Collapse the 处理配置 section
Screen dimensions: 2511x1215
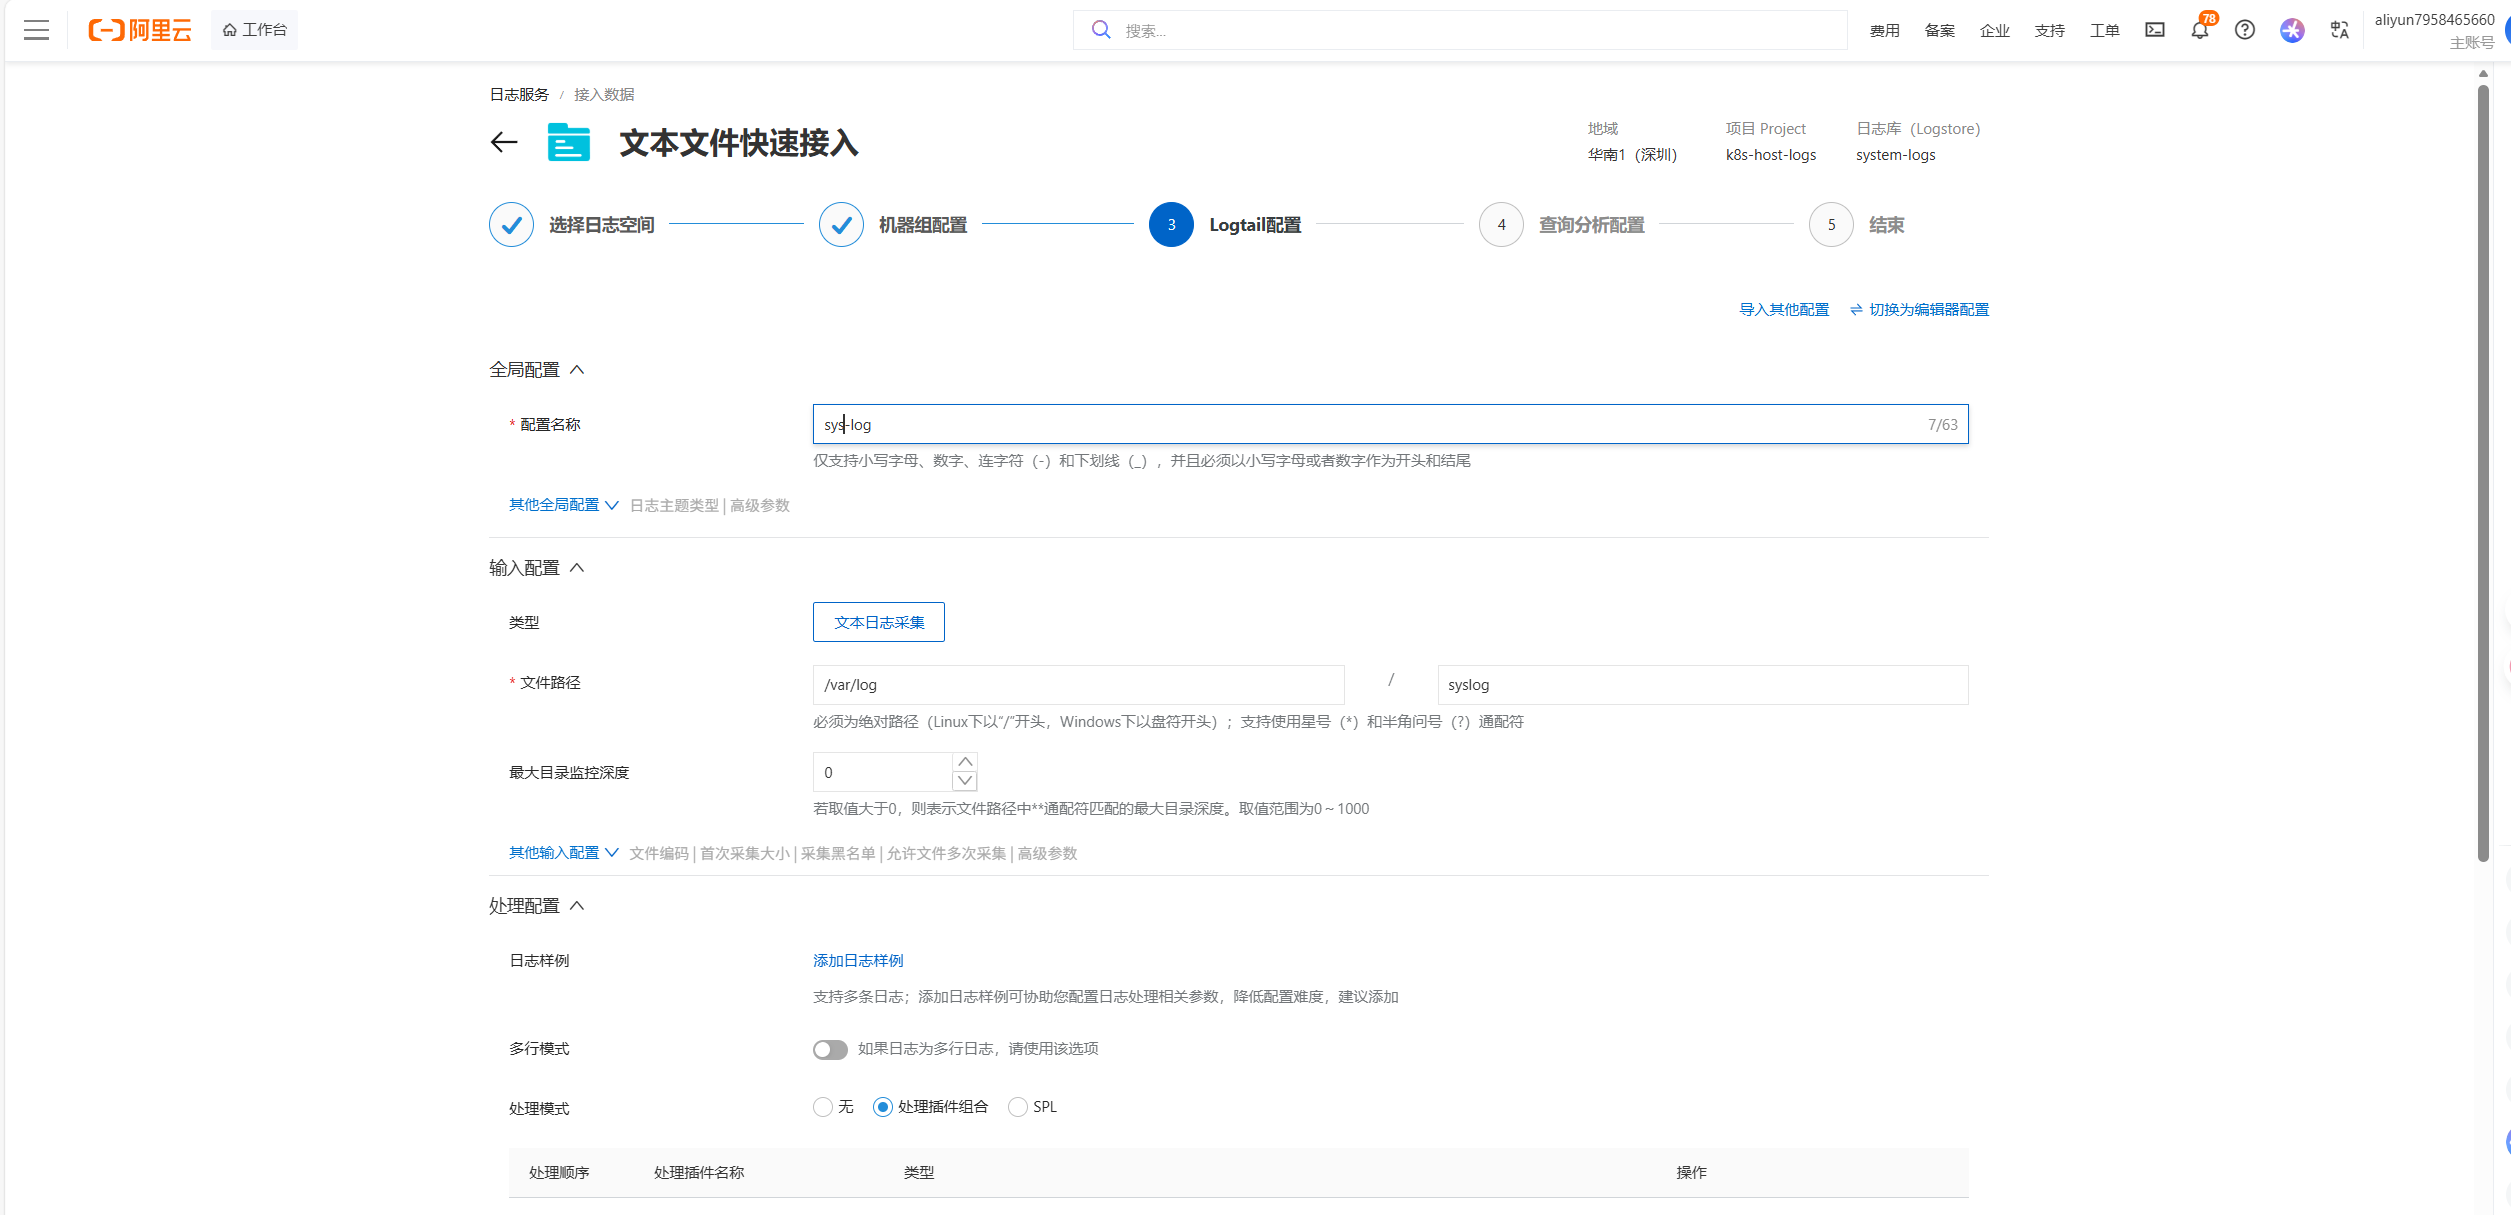click(x=577, y=906)
